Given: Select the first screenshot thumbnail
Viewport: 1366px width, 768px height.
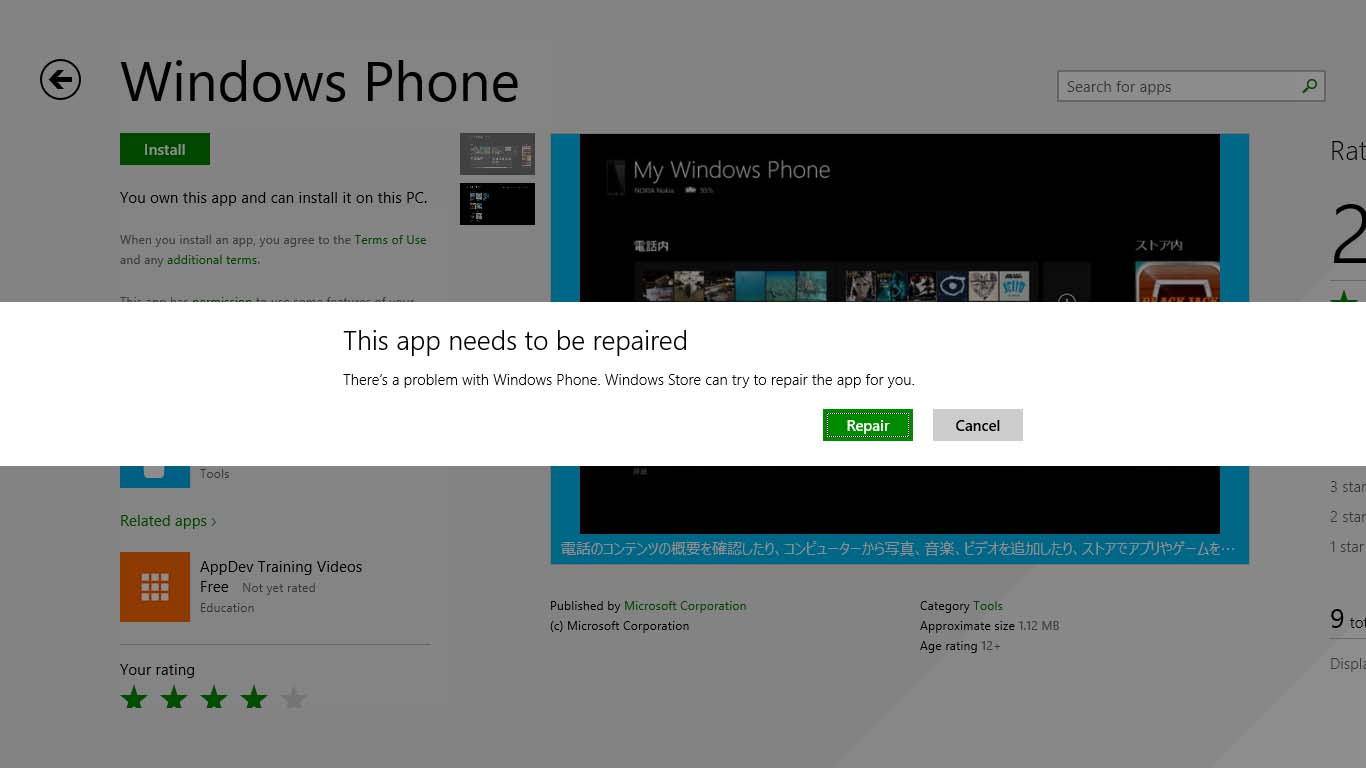Looking at the screenshot, I should [x=497, y=154].
